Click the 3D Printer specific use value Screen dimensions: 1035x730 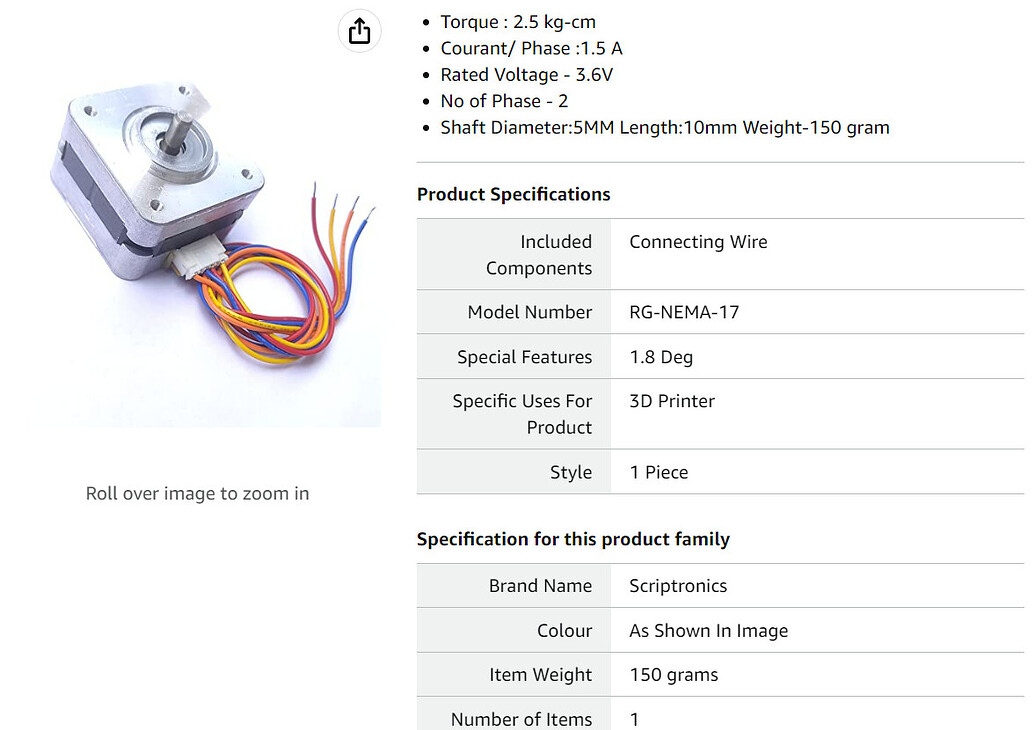[672, 400]
